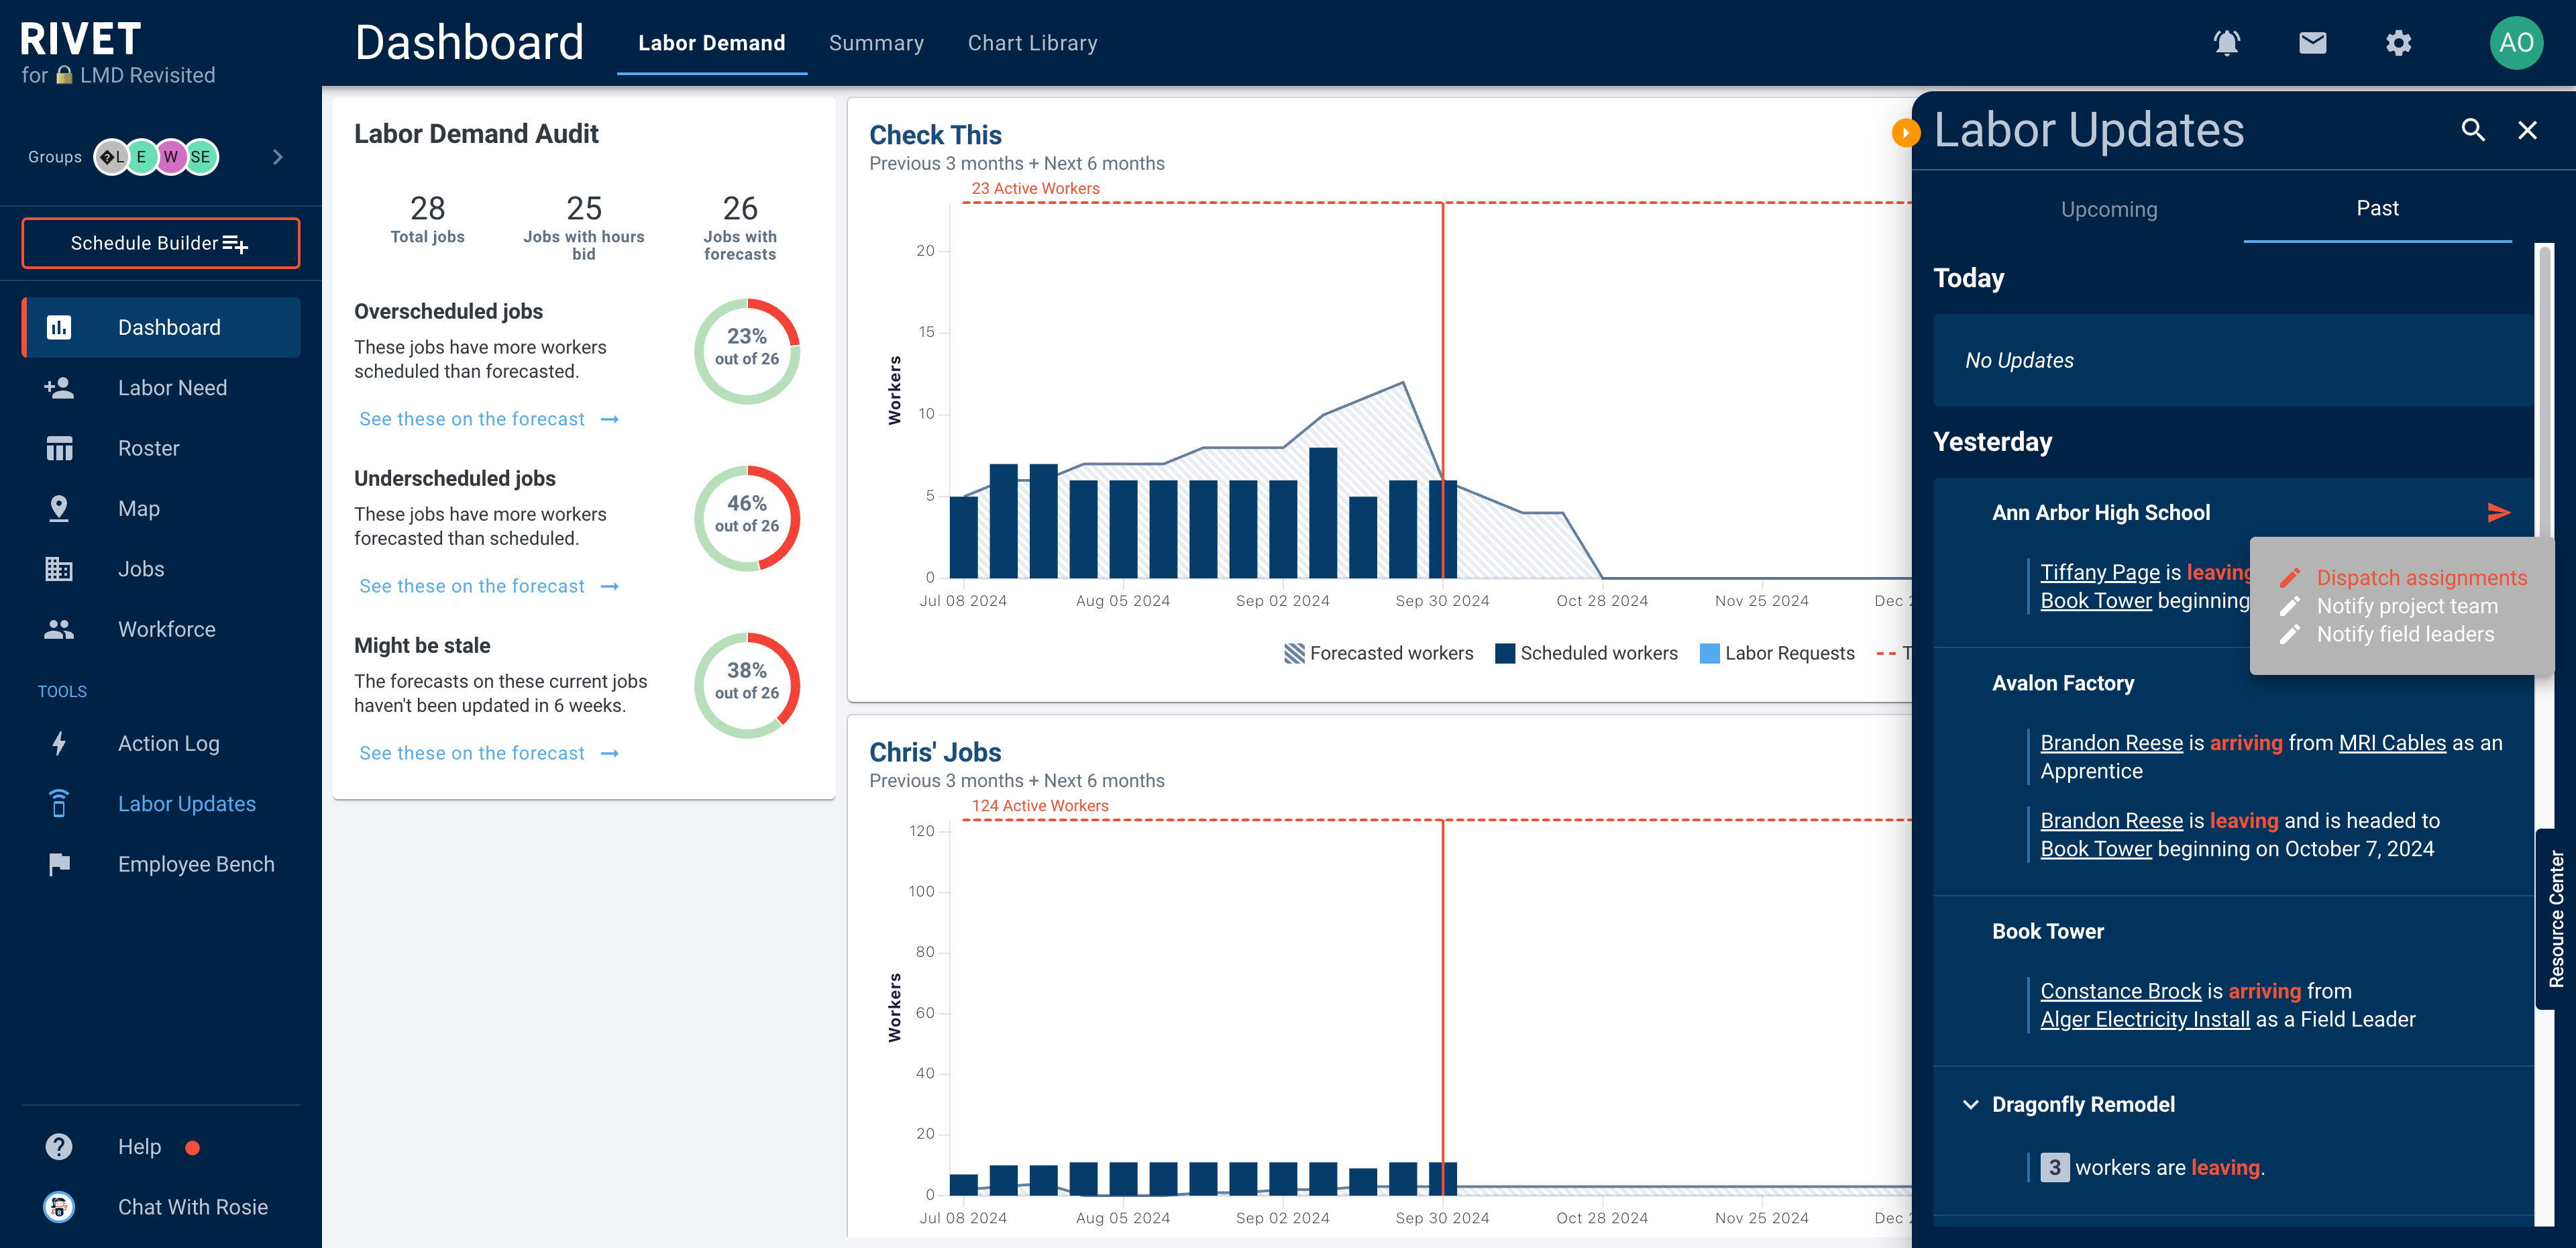Open the Alger Electricity Install link
The width and height of the screenshot is (2576, 1248).
(2145, 1019)
